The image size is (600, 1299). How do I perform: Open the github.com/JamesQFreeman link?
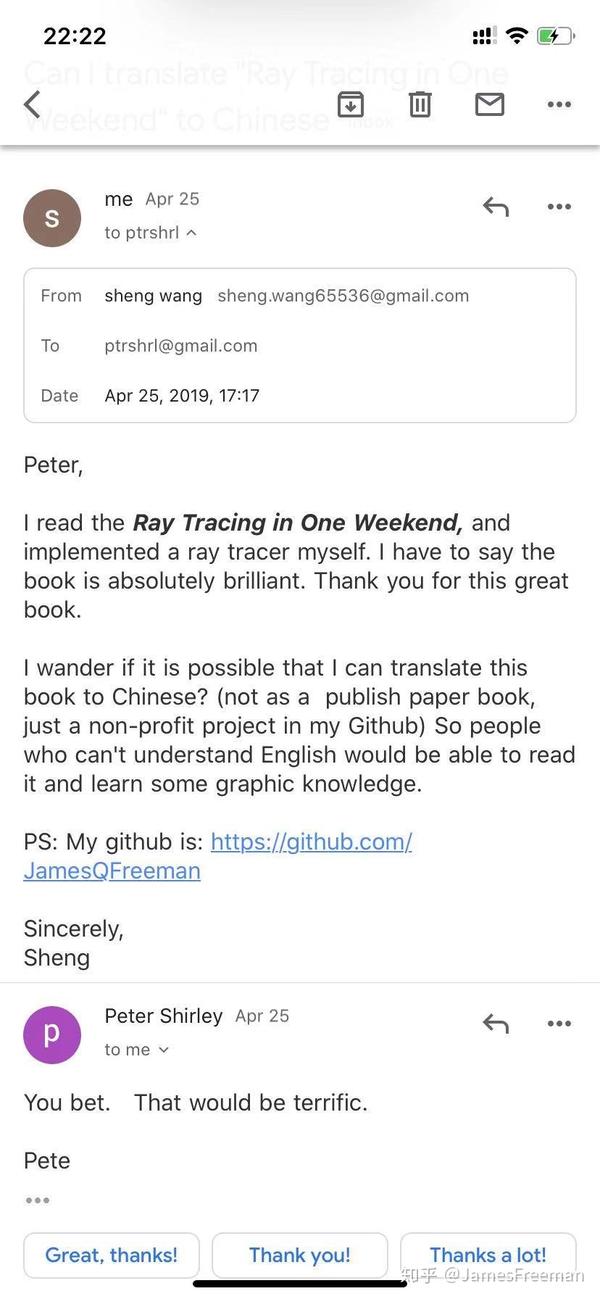click(x=311, y=842)
